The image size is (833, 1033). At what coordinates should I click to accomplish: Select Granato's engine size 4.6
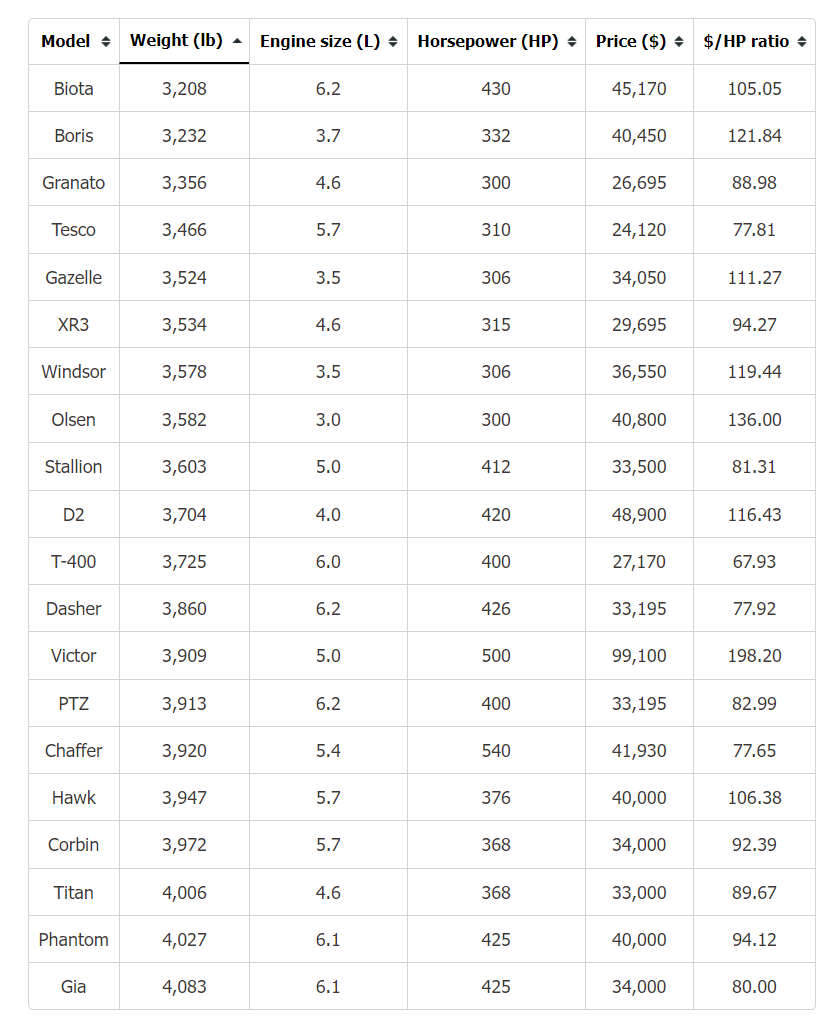(x=328, y=182)
